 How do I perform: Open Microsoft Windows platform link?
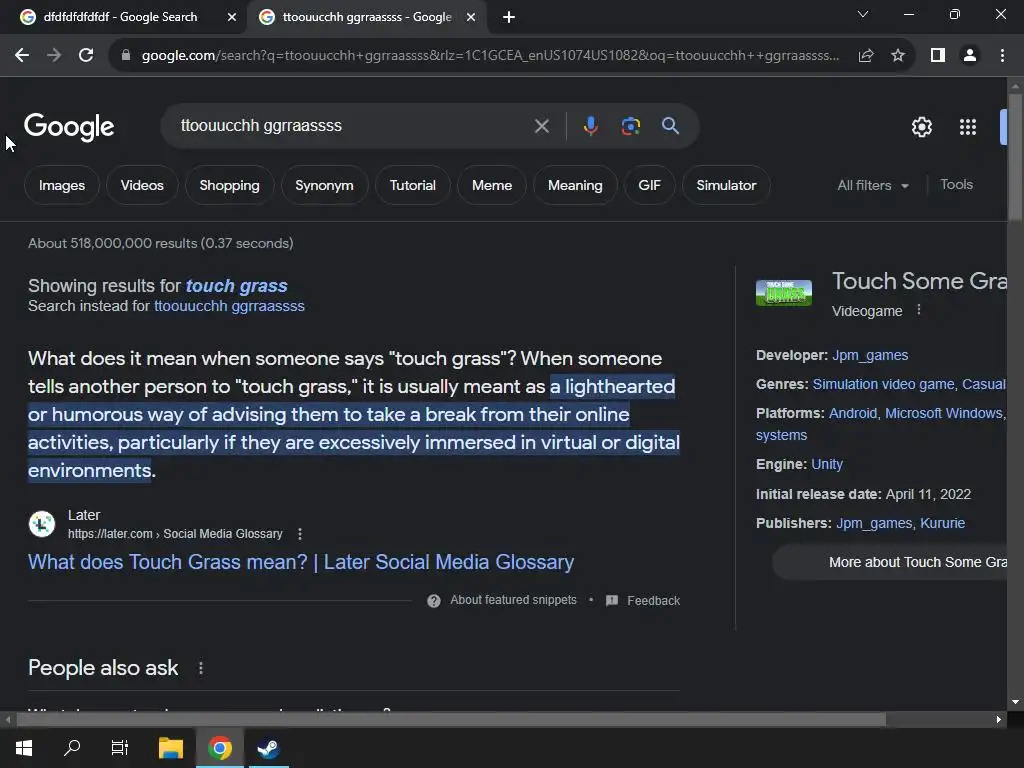click(944, 413)
